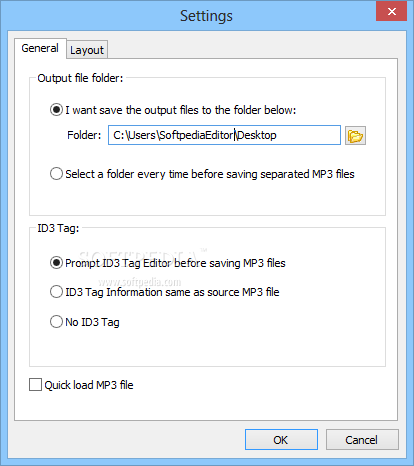Click the Settings title bar text

click(206, 16)
